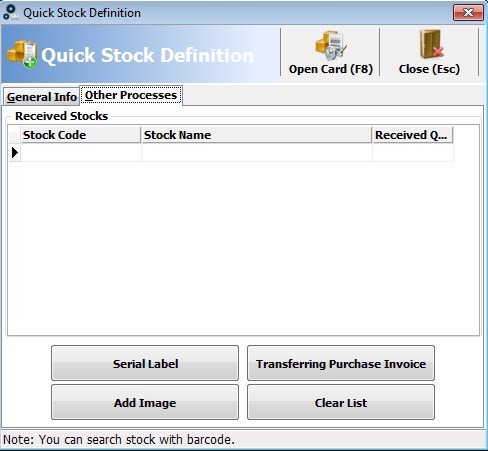Click the Open Card boxes icon
This screenshot has height=451, width=488.
pyautogui.click(x=331, y=46)
